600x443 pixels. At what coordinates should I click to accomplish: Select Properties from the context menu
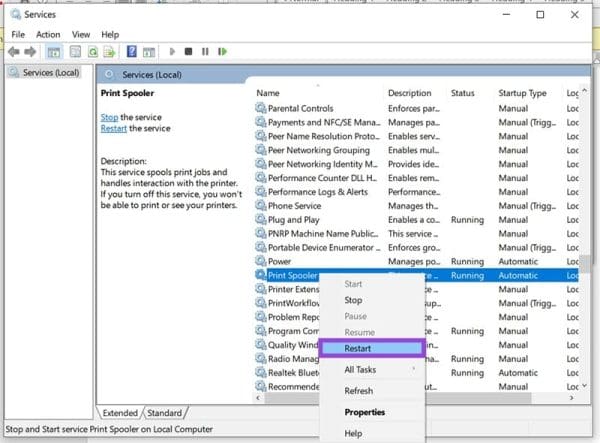point(365,412)
